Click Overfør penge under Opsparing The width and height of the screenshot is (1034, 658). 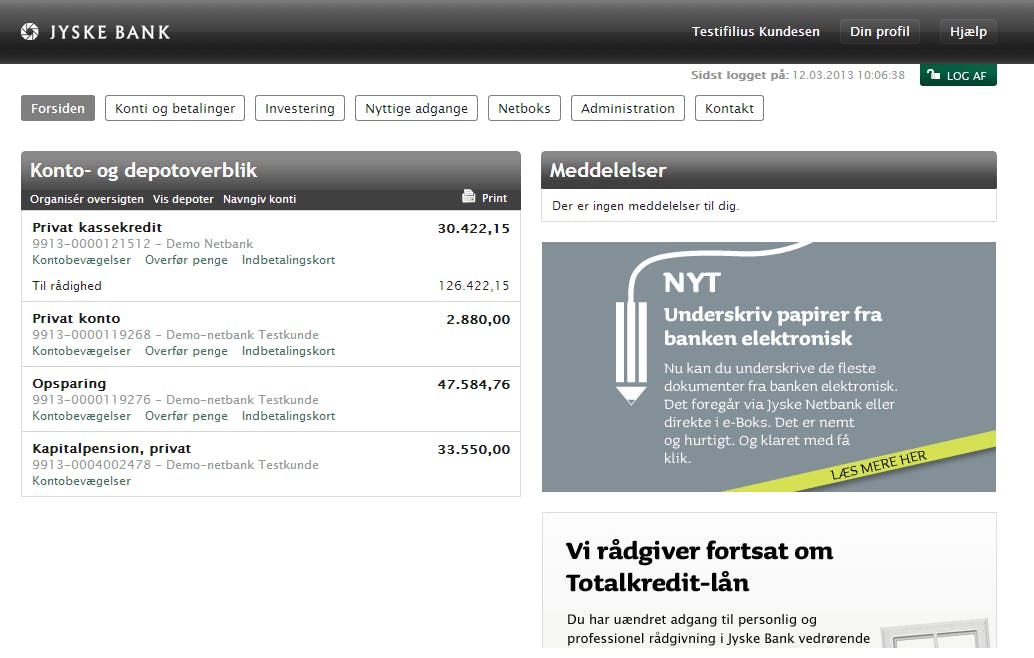click(186, 416)
